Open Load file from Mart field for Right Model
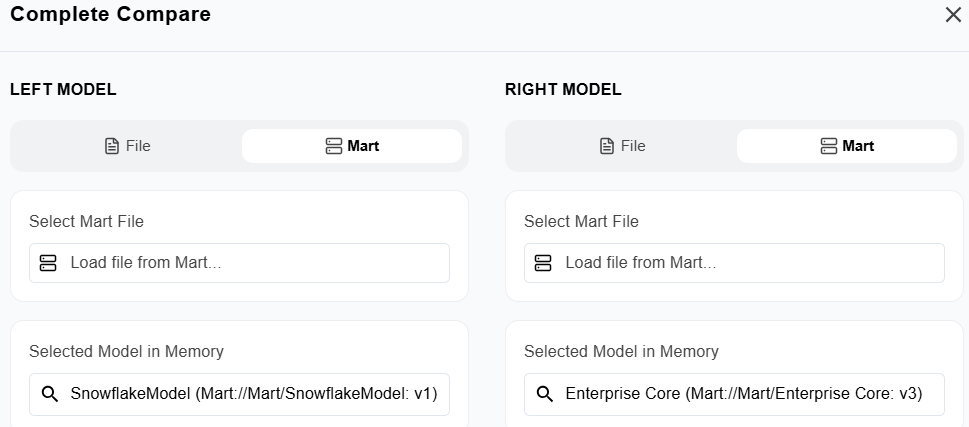 (x=734, y=263)
